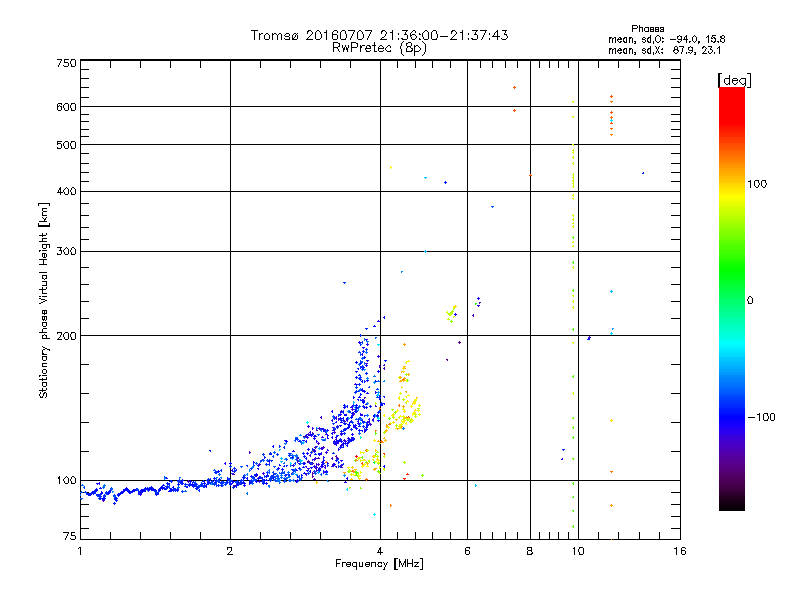Select the 'mean, sd,X: 87.9, 23.1' line
Screen dimensions: 800x600
[x=664, y=51]
